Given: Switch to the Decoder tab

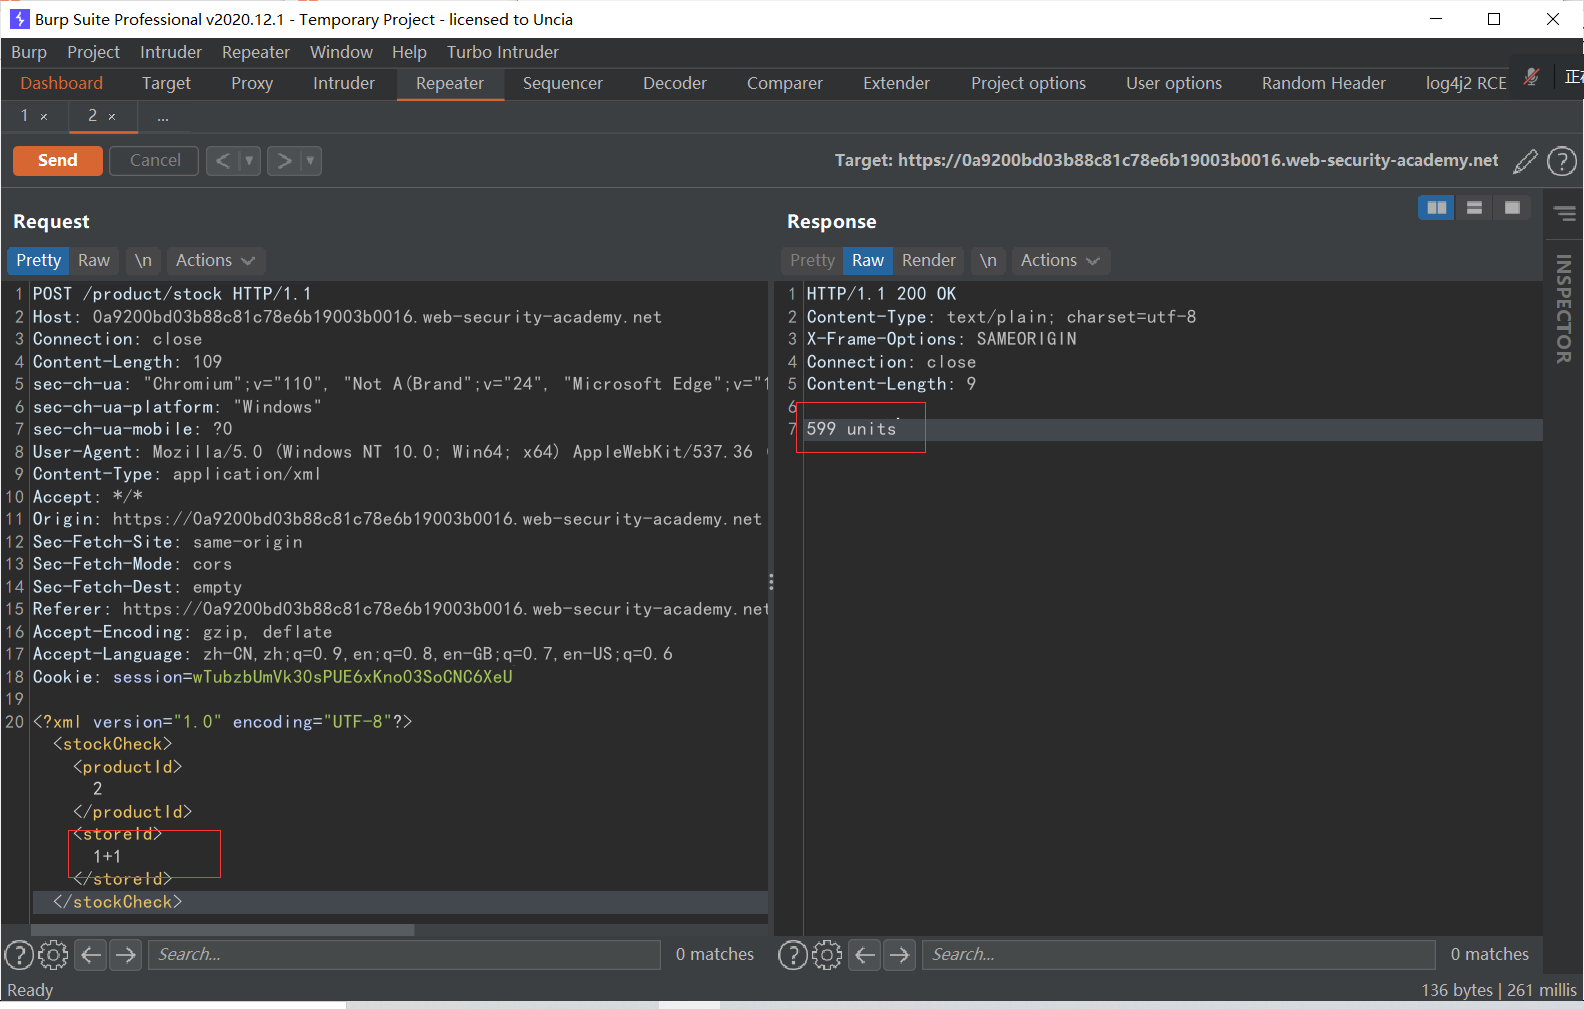Looking at the screenshot, I should click(675, 83).
